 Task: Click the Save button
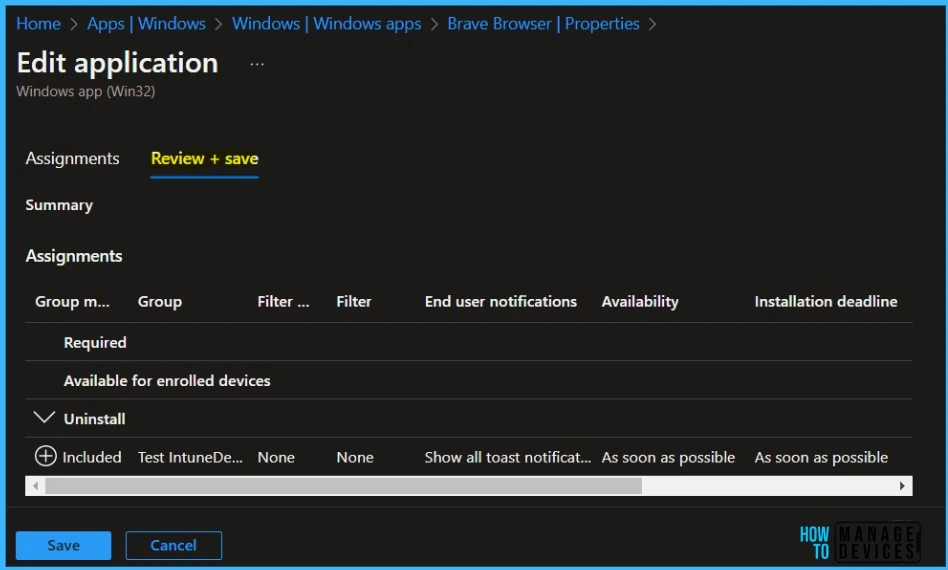[63, 545]
